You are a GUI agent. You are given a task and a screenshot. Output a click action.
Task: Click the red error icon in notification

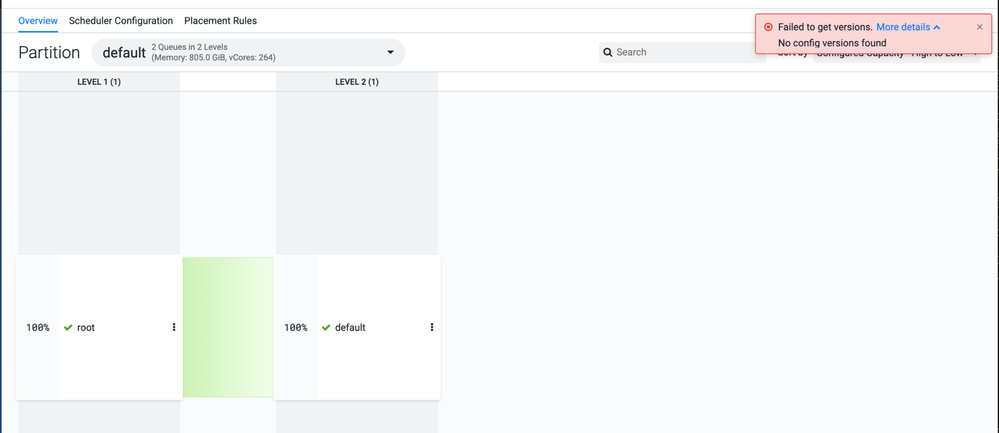[768, 27]
